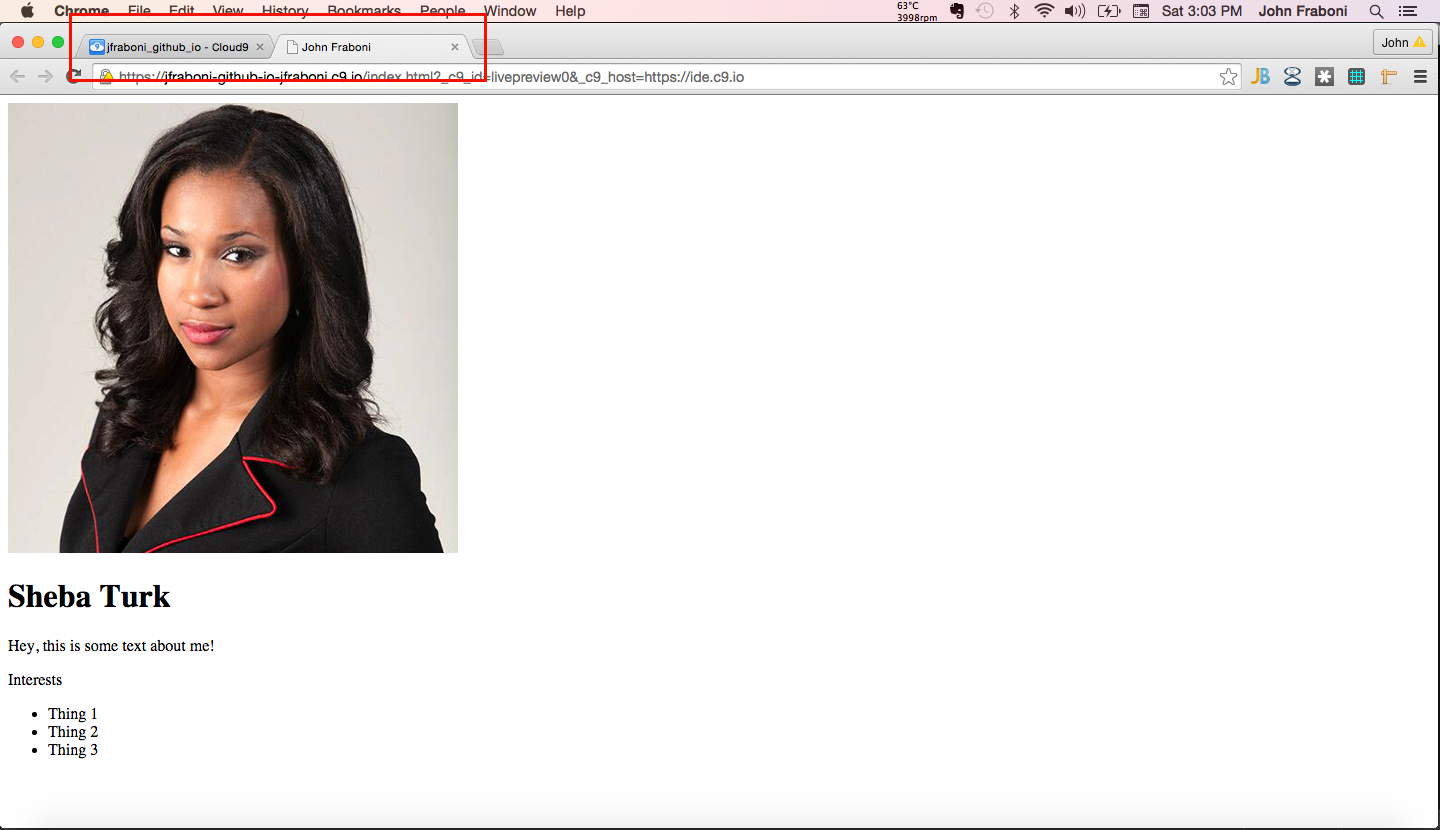
Task: Open the File menu
Action: point(139,11)
